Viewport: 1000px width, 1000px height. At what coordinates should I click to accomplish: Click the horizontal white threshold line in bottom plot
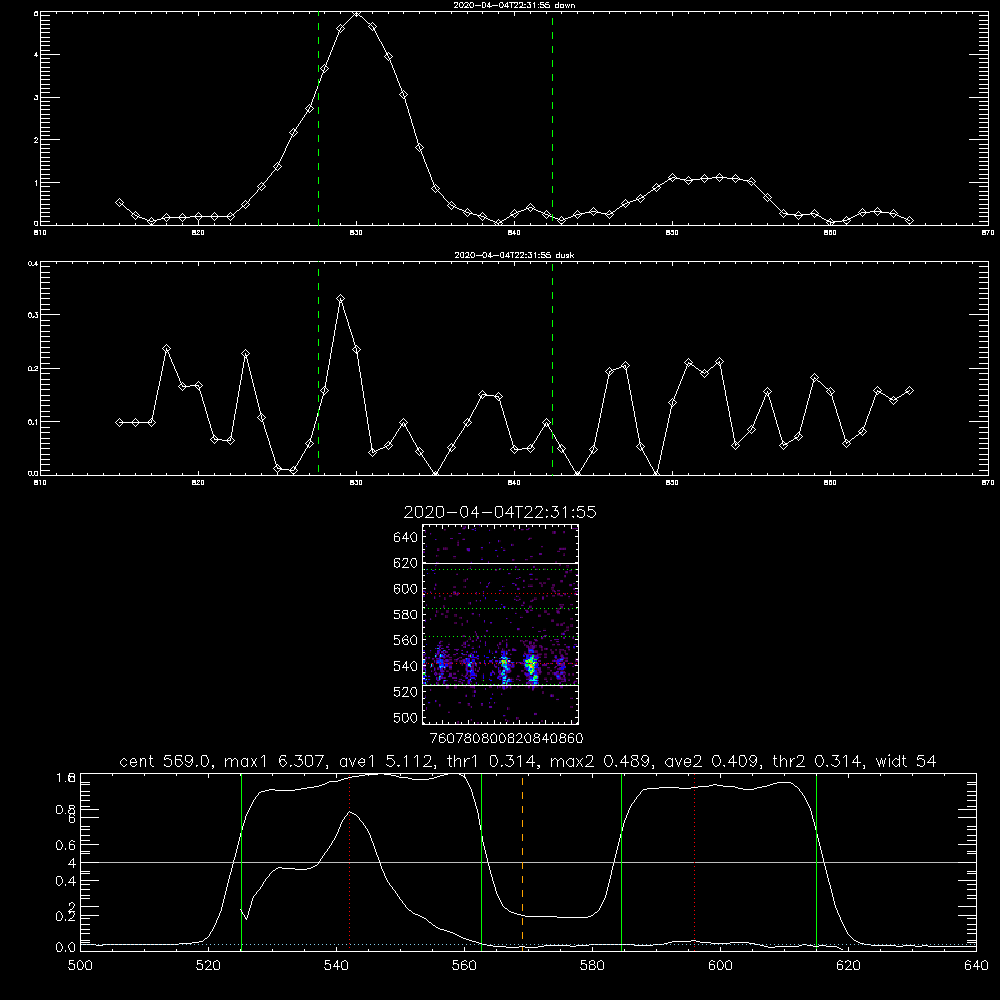point(528,862)
